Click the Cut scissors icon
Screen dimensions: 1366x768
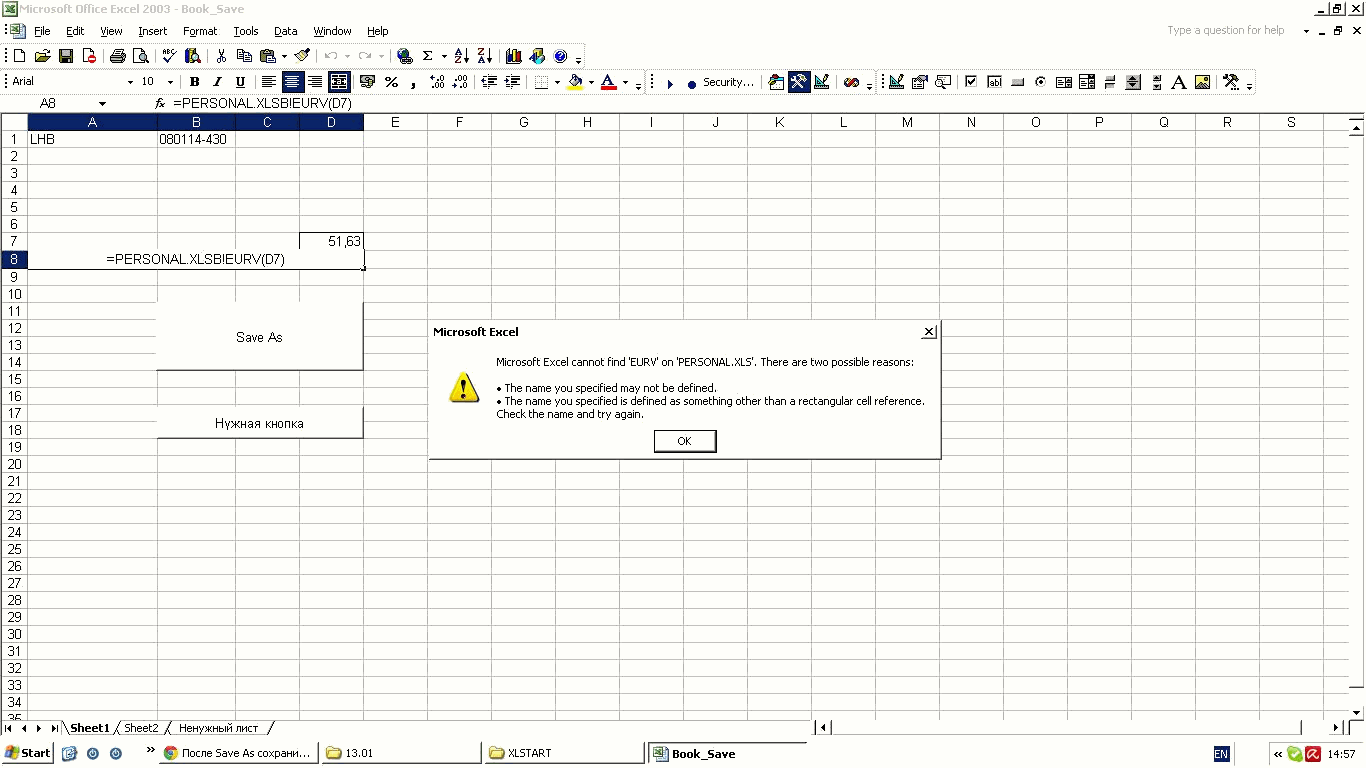point(221,56)
